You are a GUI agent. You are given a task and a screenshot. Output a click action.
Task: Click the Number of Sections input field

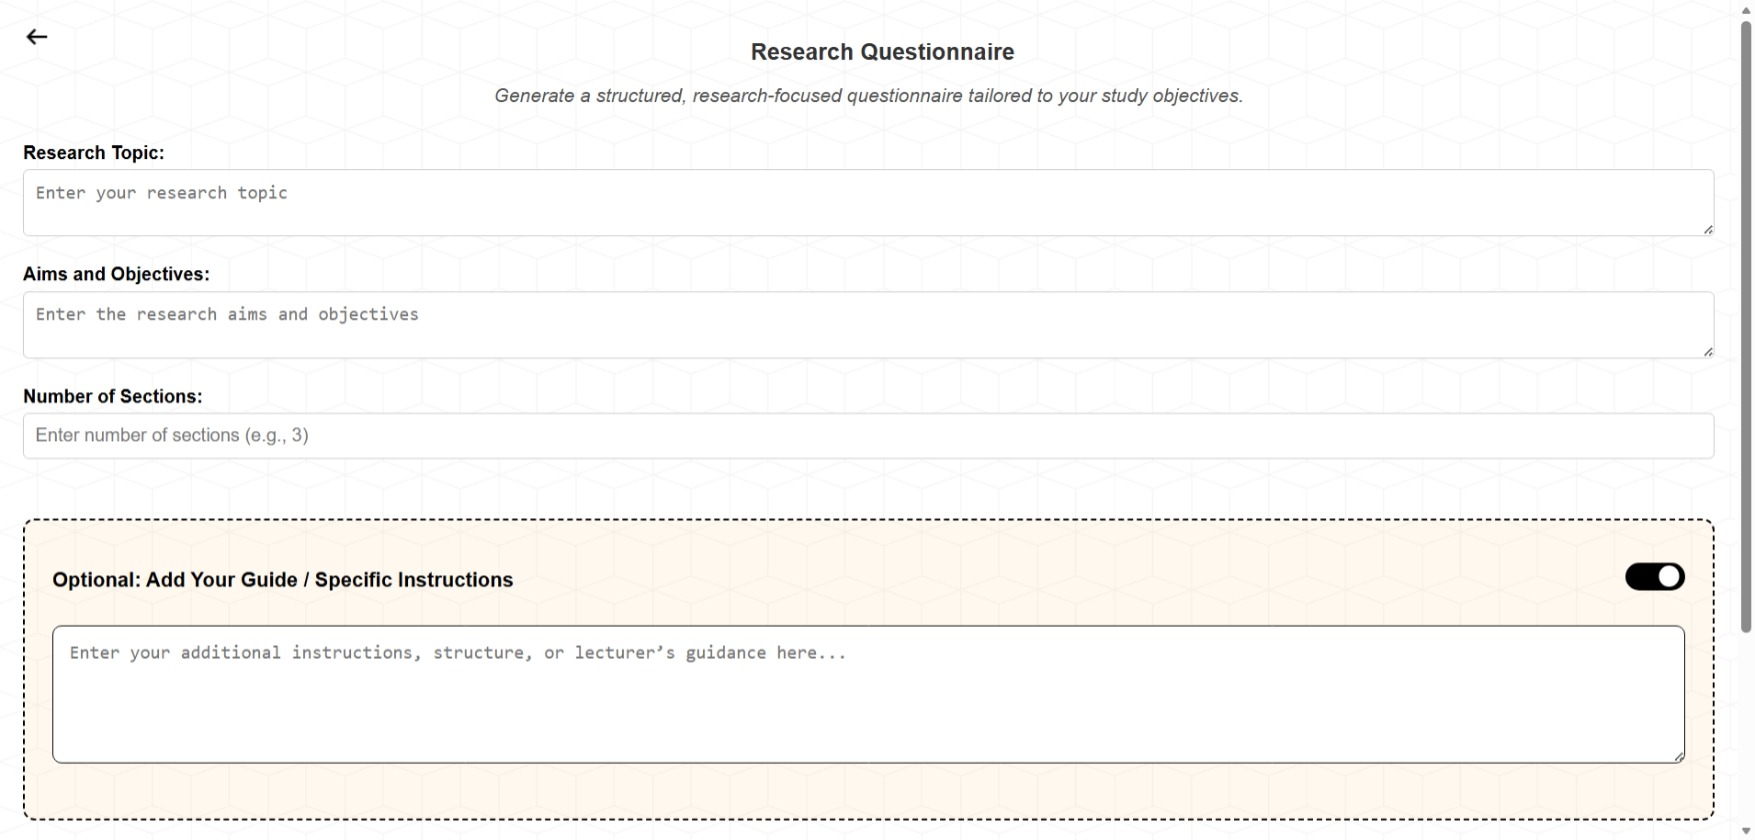(x=868, y=436)
